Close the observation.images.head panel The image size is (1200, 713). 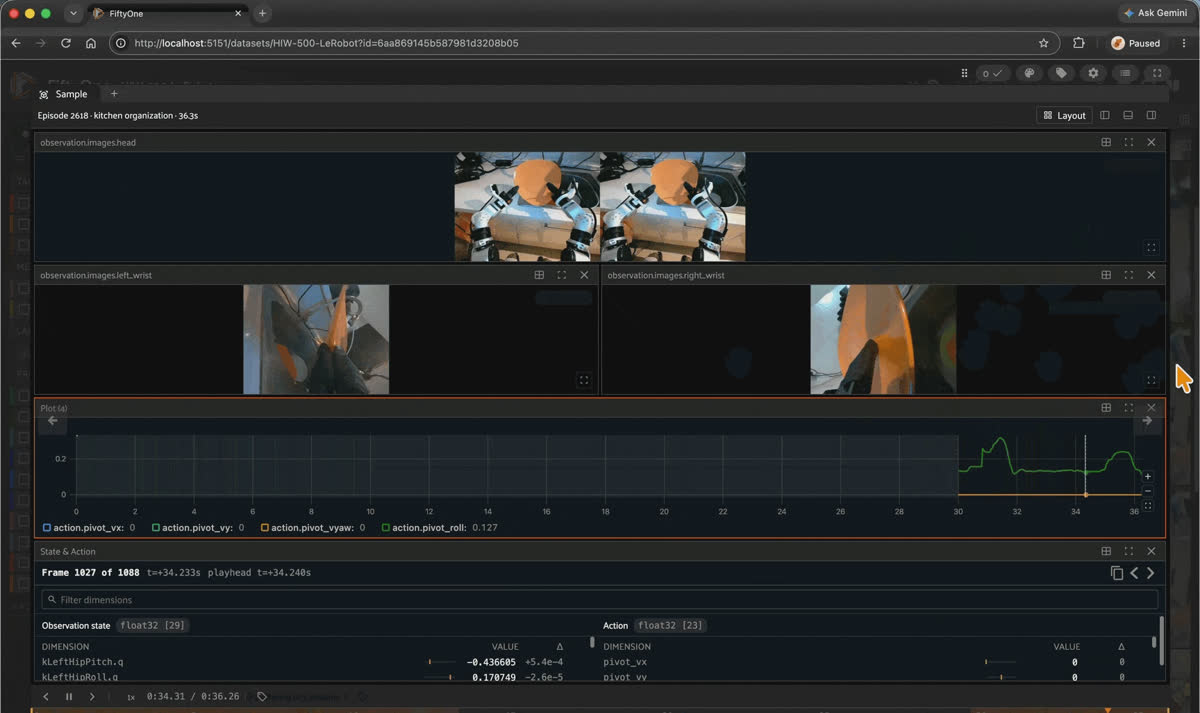1151,142
